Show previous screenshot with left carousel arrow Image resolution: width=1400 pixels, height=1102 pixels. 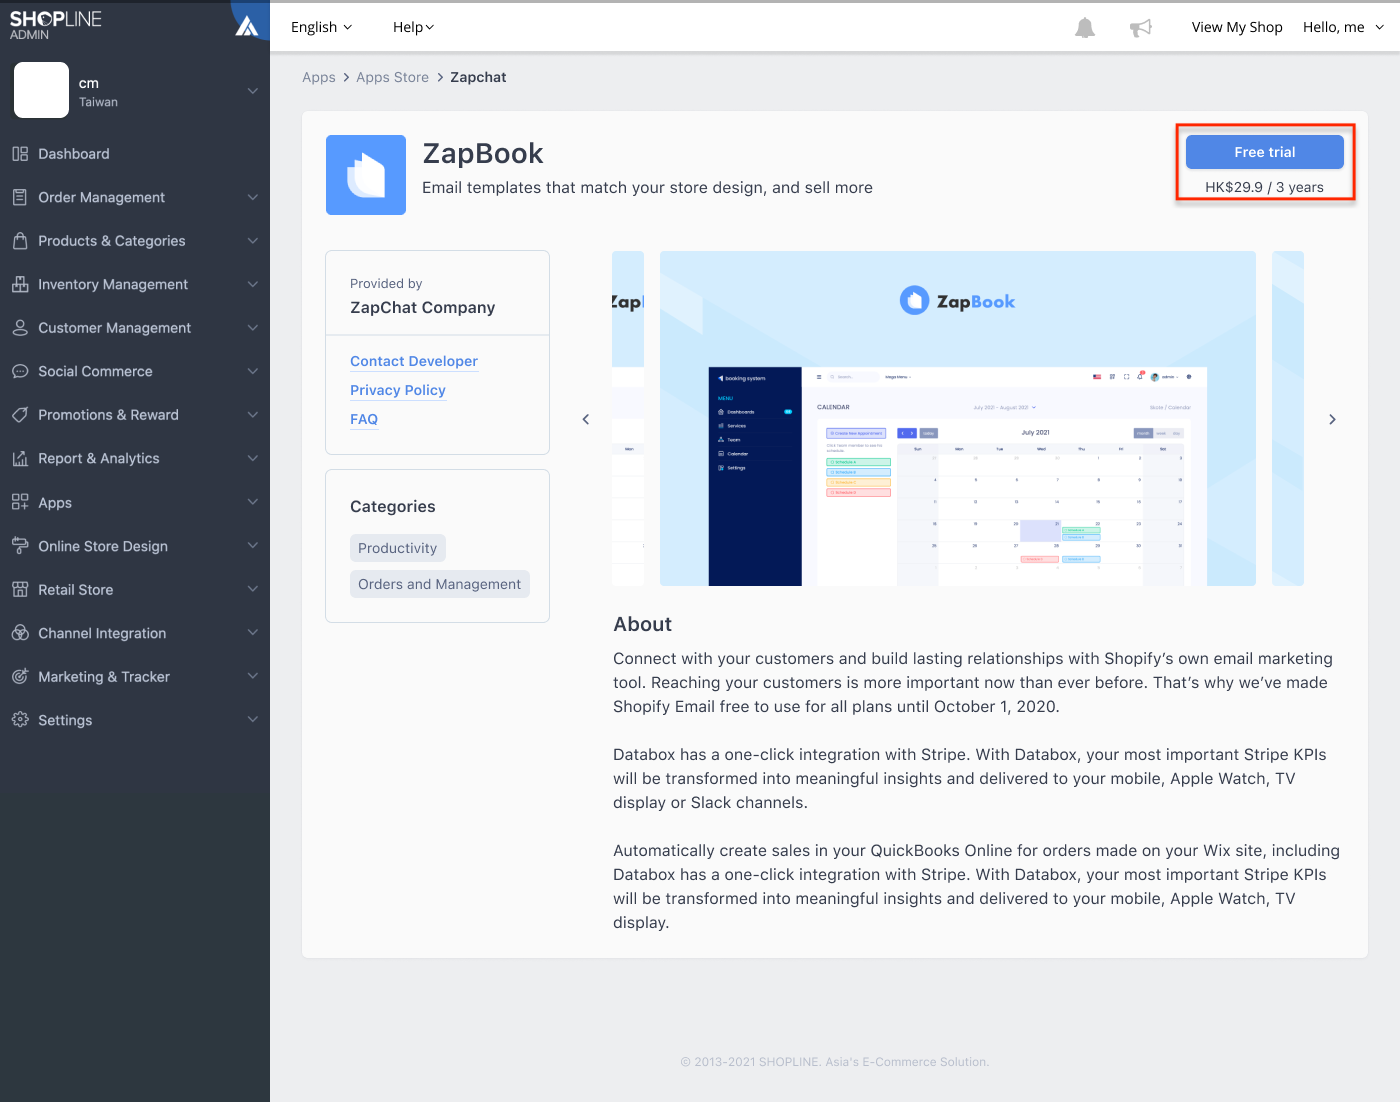tap(586, 419)
